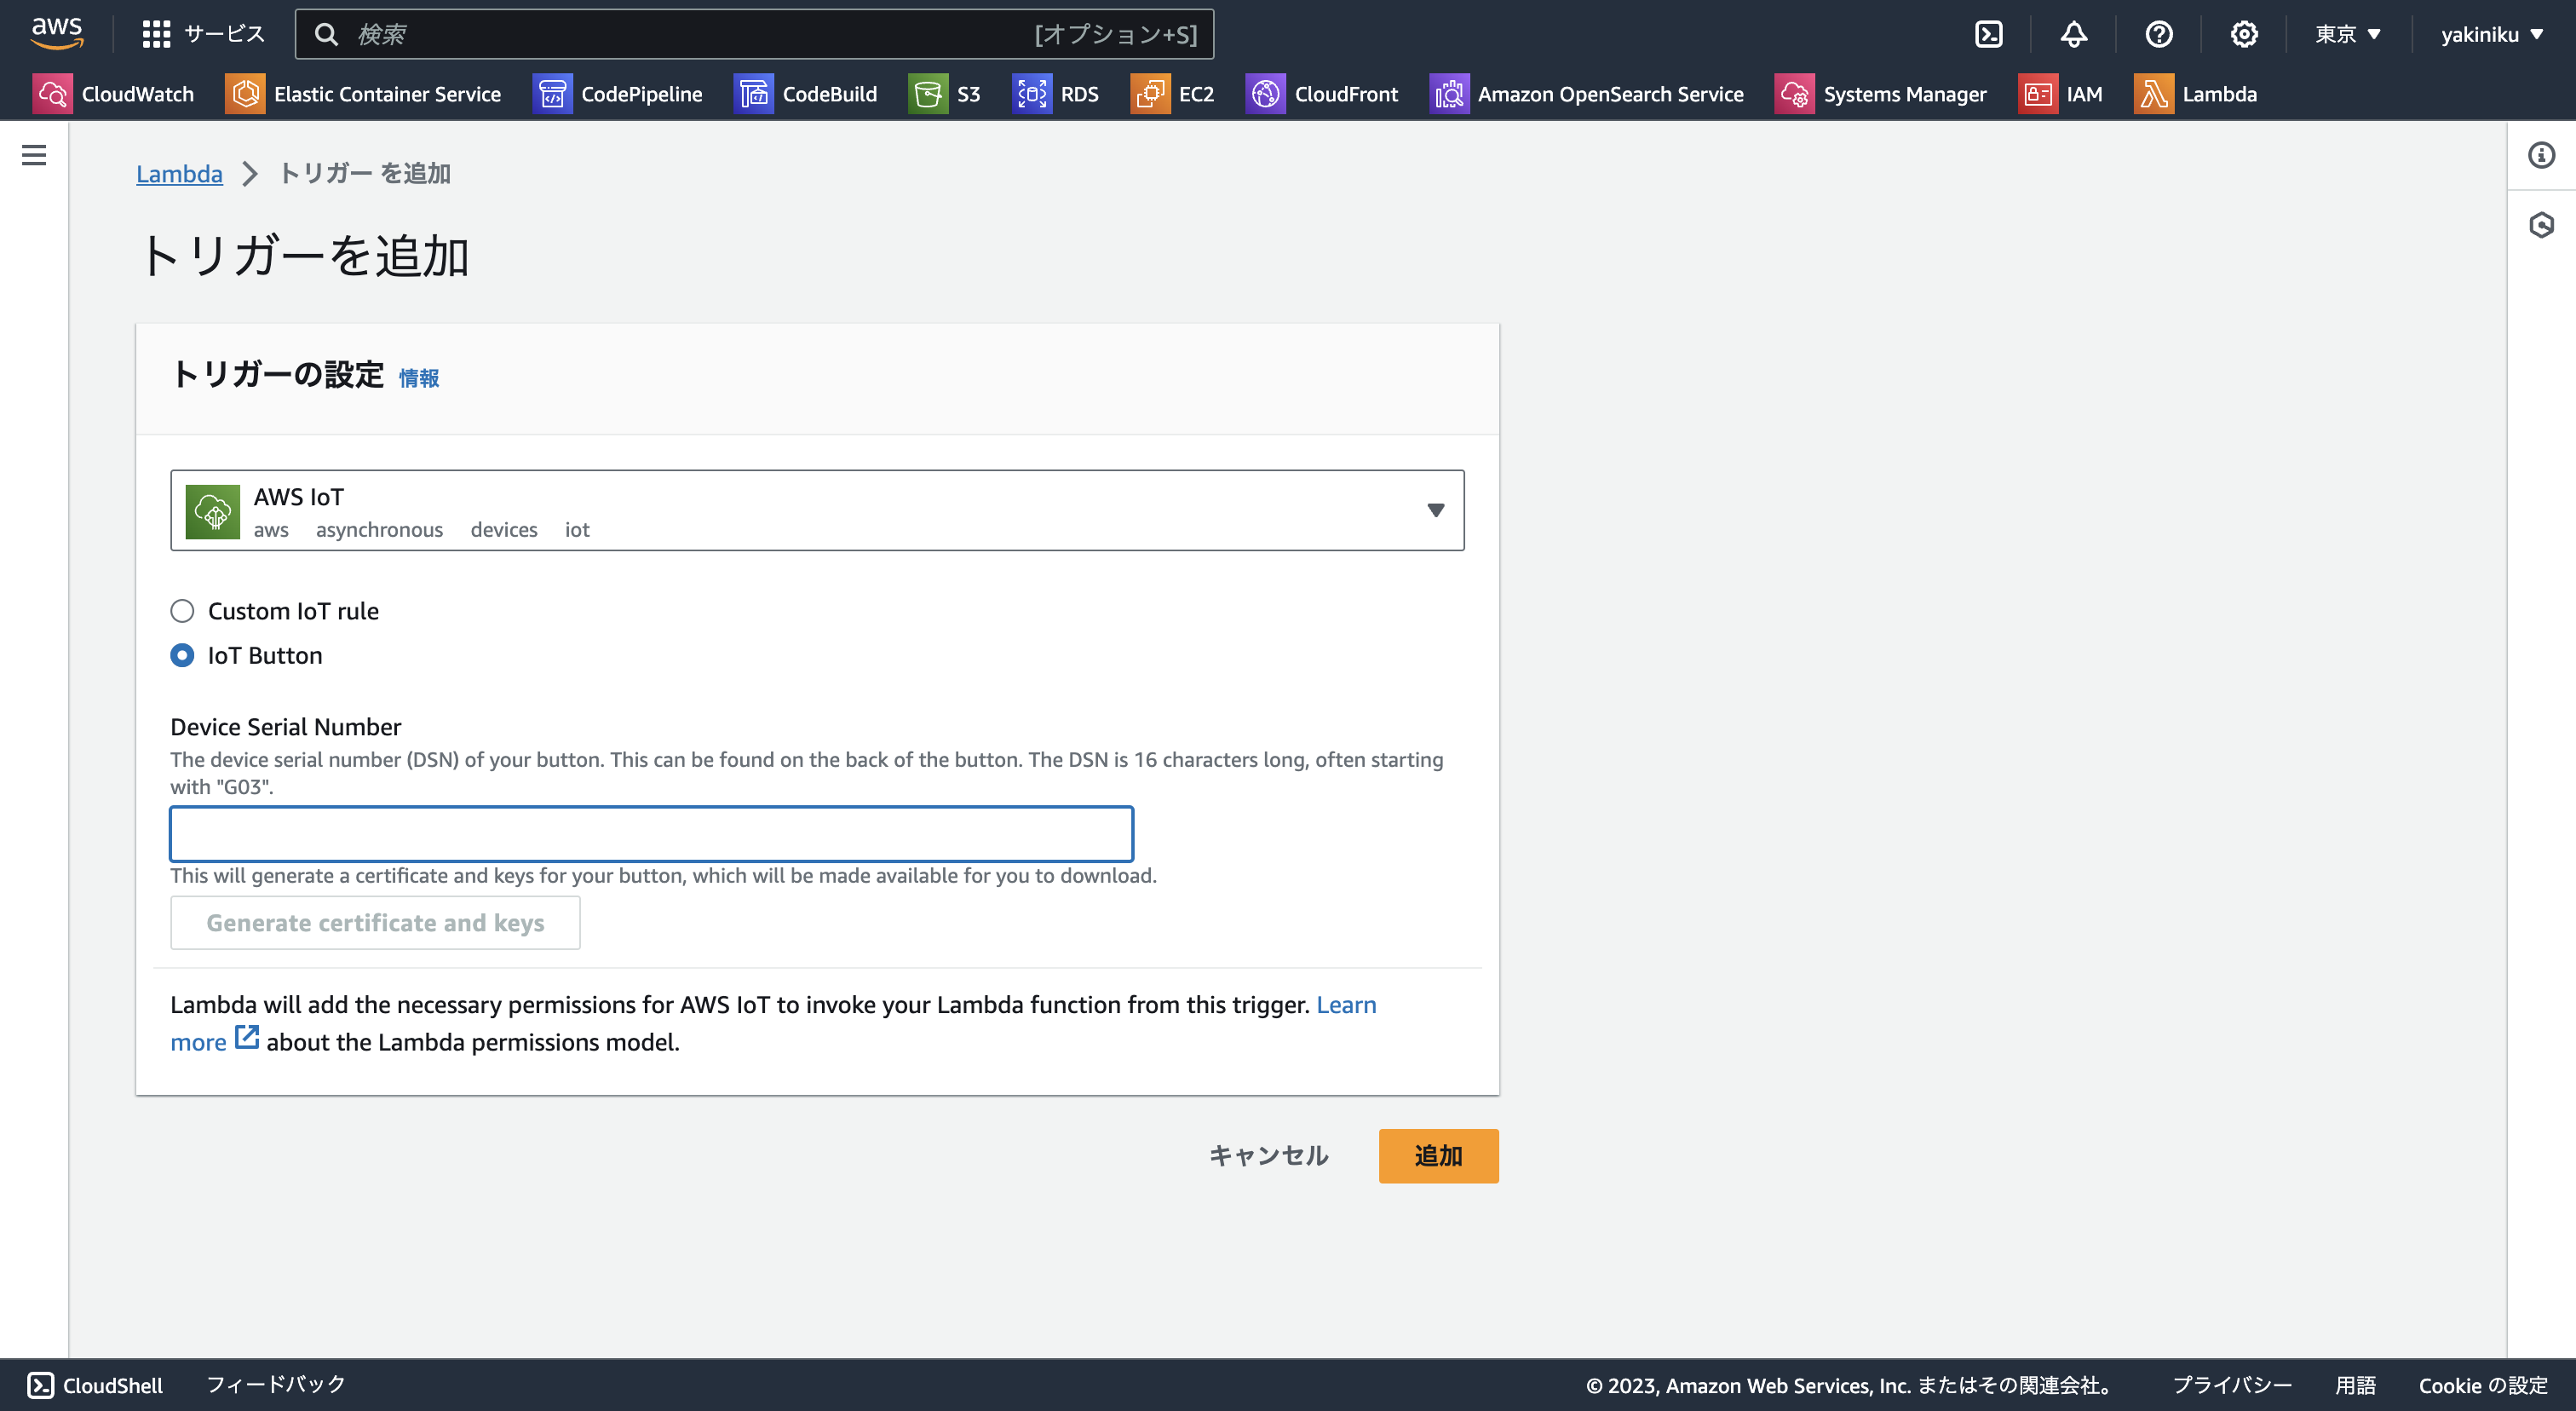Open CloudShell in the footer
This screenshot has height=1411, width=2576.
[95, 1384]
